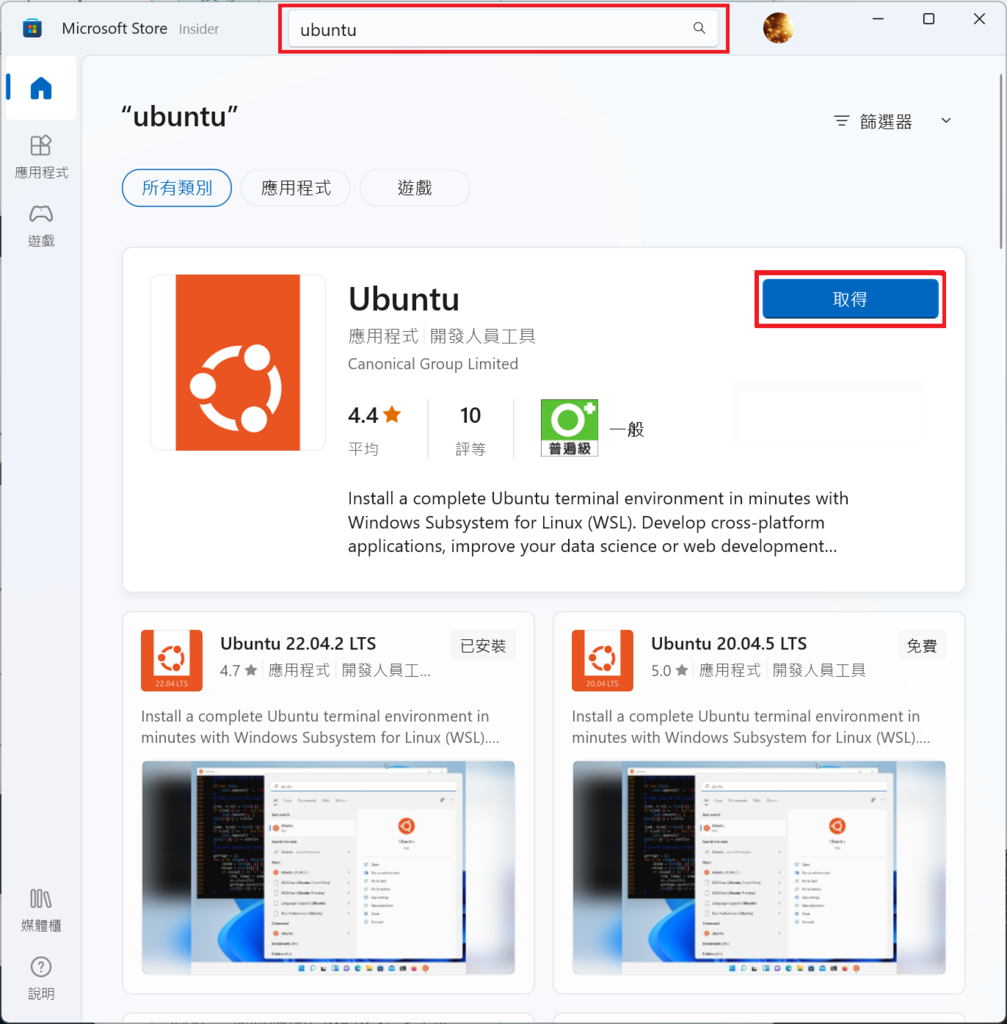Screen dimensions: 1007x1024
Task: Open 應用程式 section in sidebar
Action: (40, 157)
